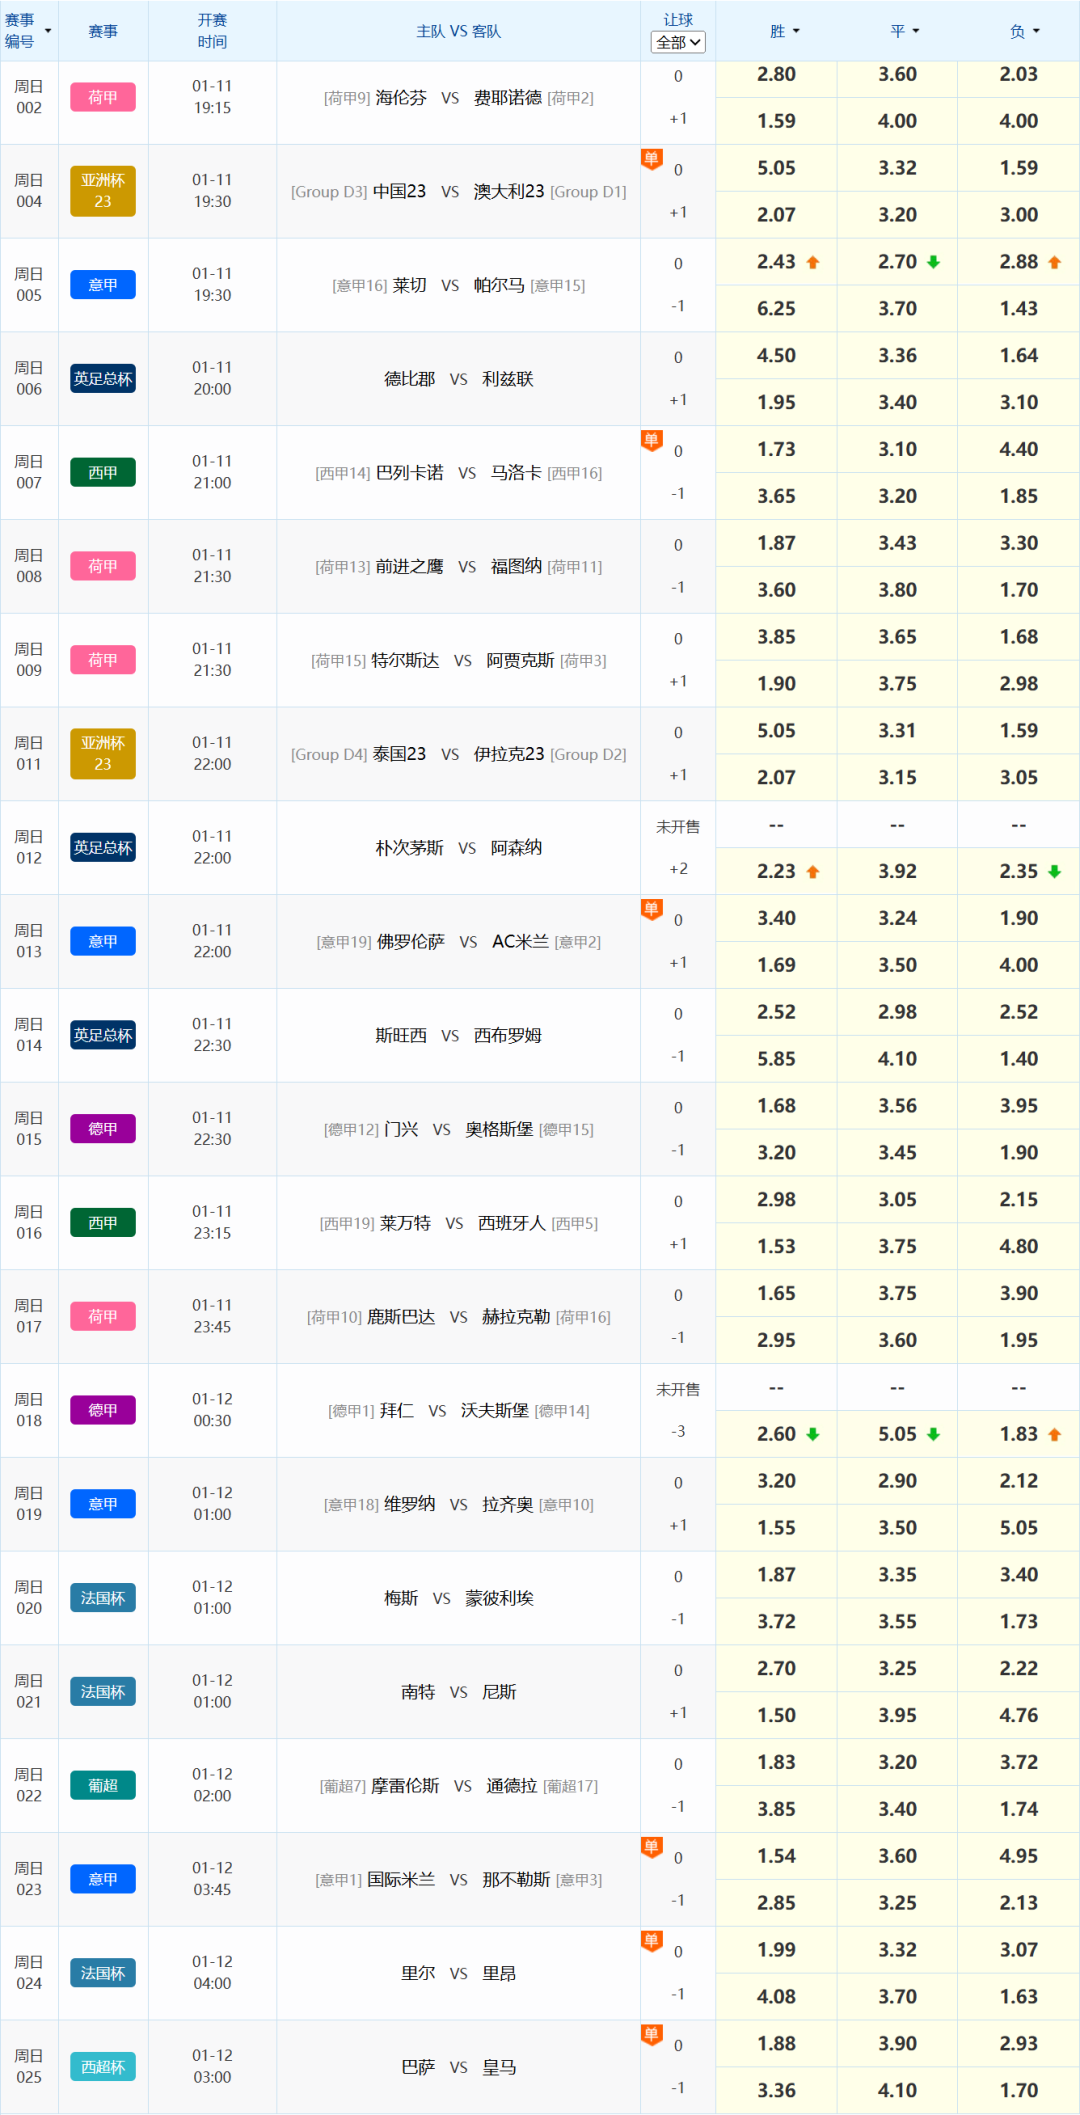Click the team name AC米兰
Screen dimensions: 1080x2115
pos(520,942)
